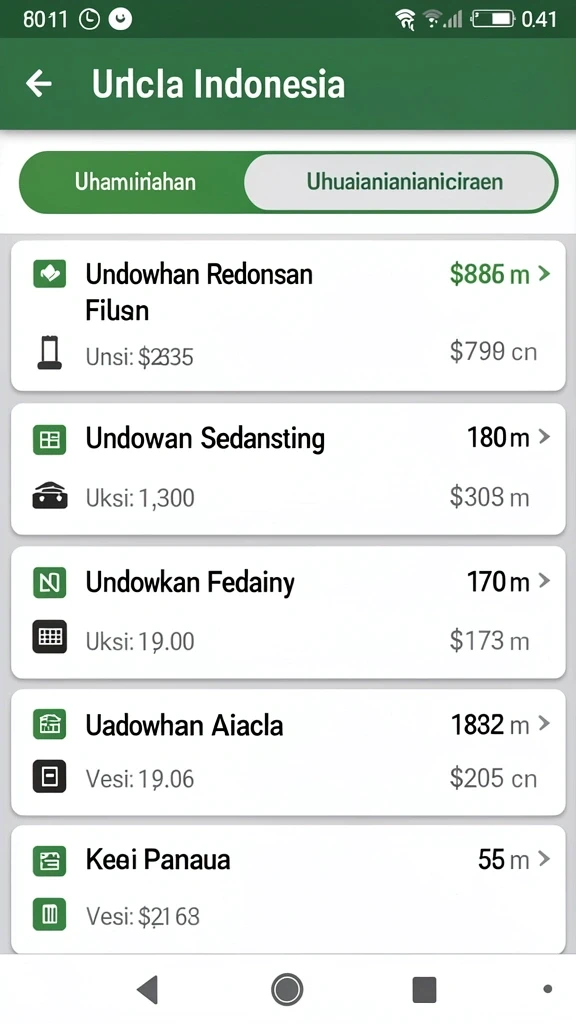Tap the black icon beside Uksi: 1,300
Image resolution: width=576 pixels, height=1024 pixels.
pyautogui.click(x=50, y=496)
